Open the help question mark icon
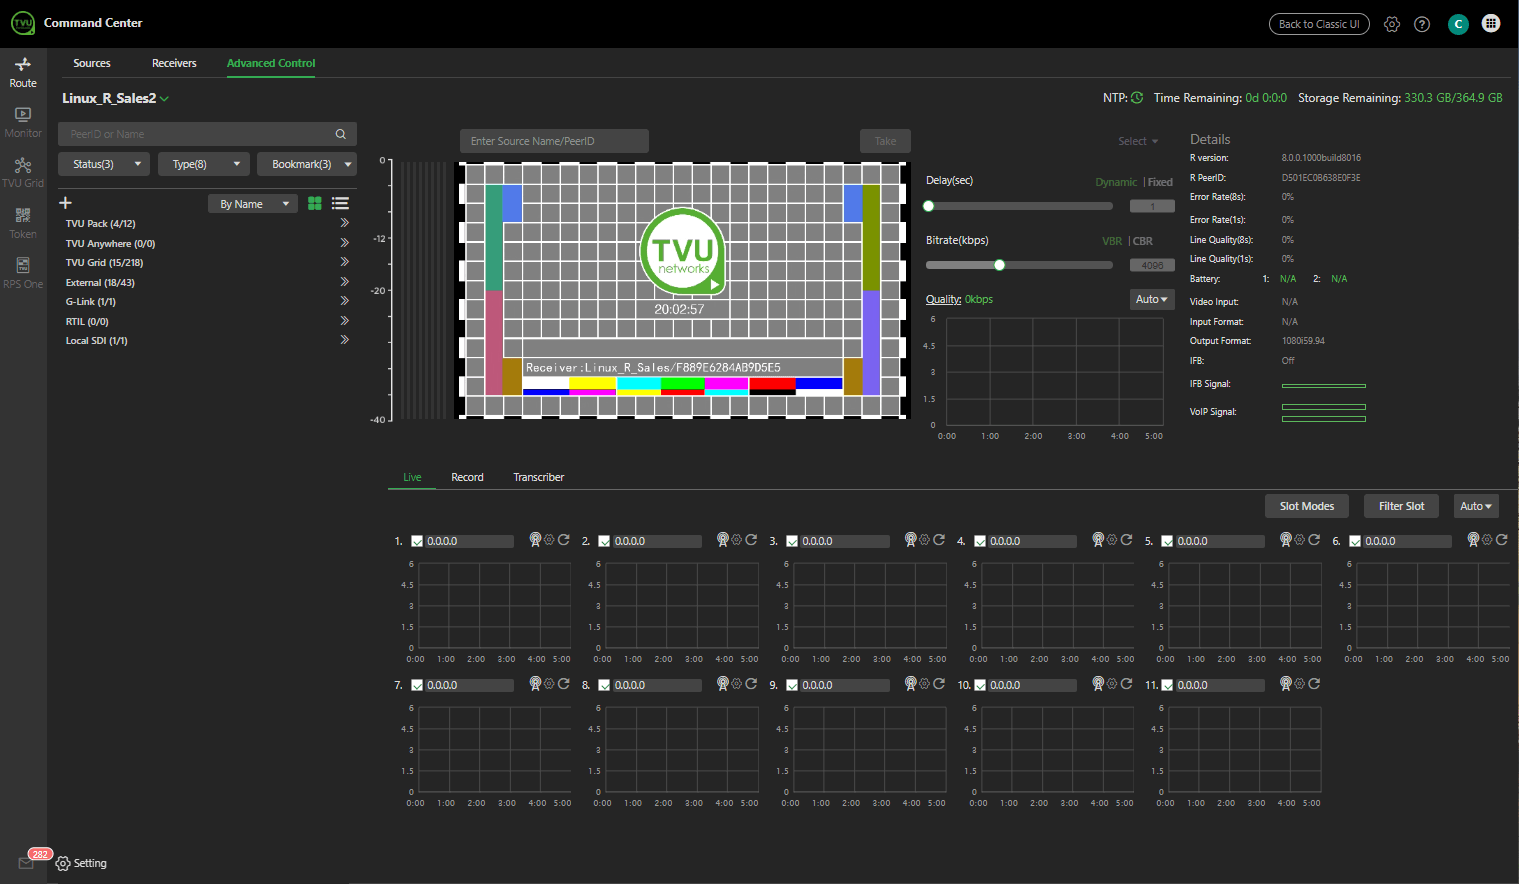The width and height of the screenshot is (1519, 884). point(1422,24)
